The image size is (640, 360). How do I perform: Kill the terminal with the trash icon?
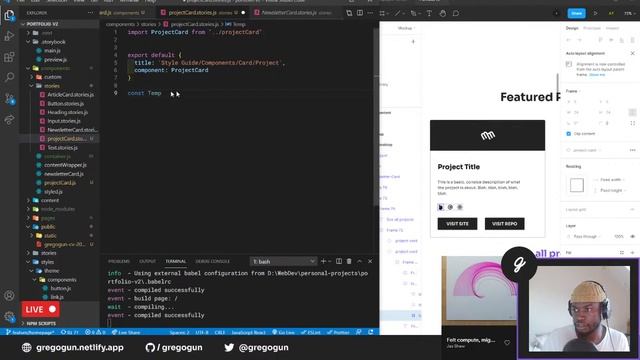[x=349, y=261]
